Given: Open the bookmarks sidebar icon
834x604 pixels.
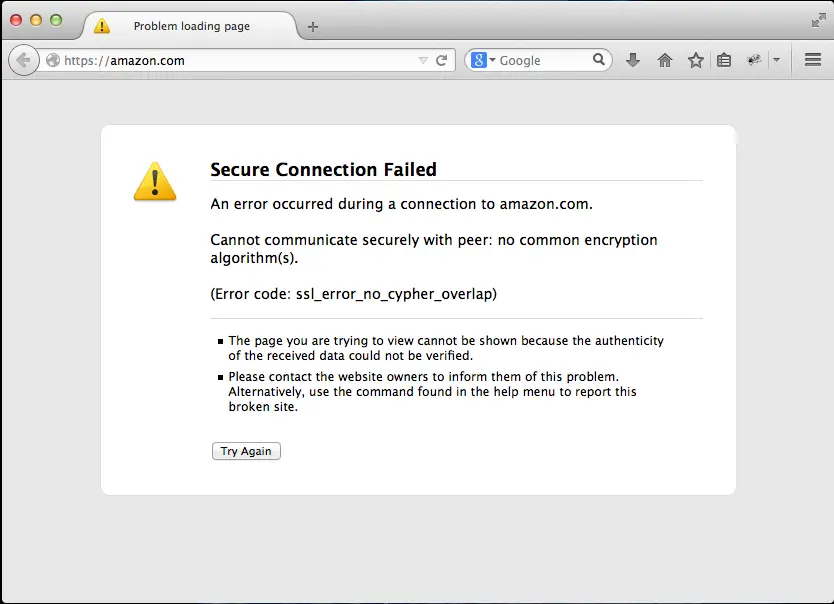Looking at the screenshot, I should coord(723,60).
